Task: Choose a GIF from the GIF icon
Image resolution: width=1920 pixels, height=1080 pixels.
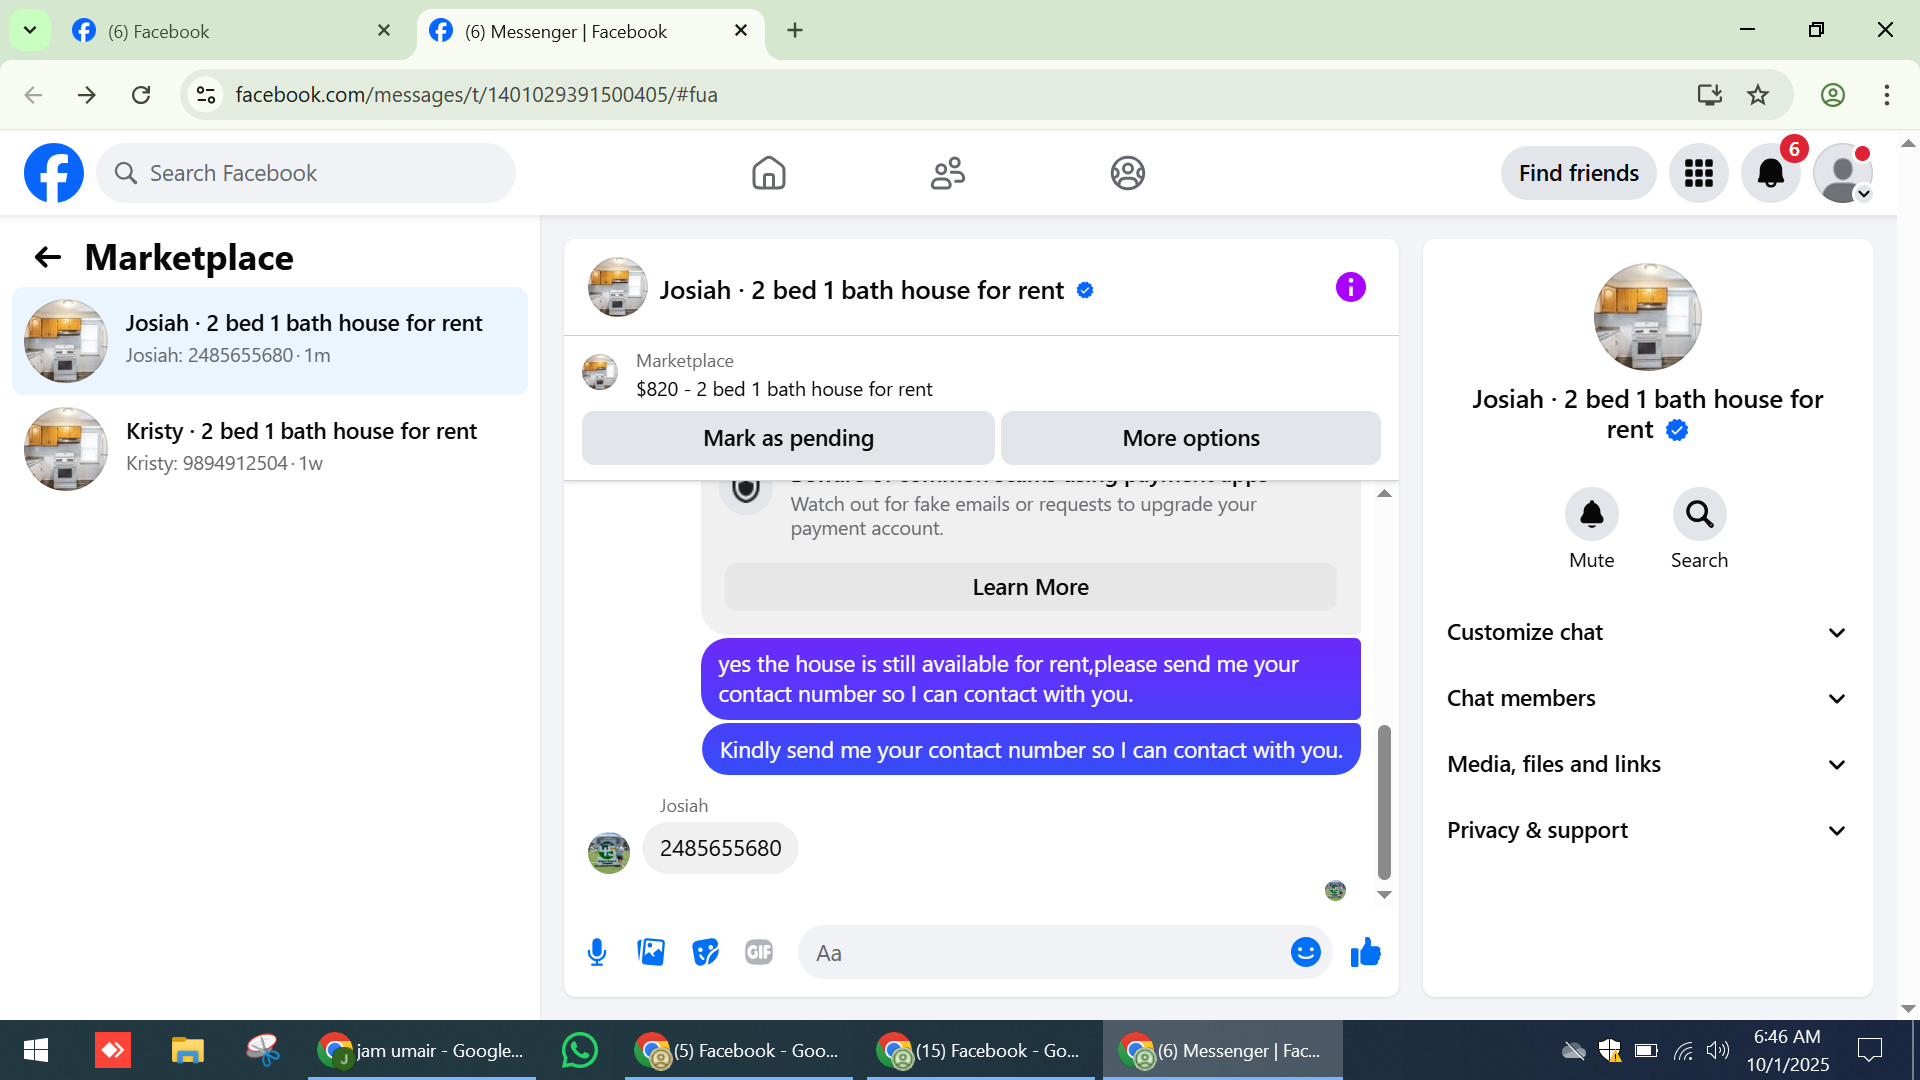Action: tap(759, 953)
